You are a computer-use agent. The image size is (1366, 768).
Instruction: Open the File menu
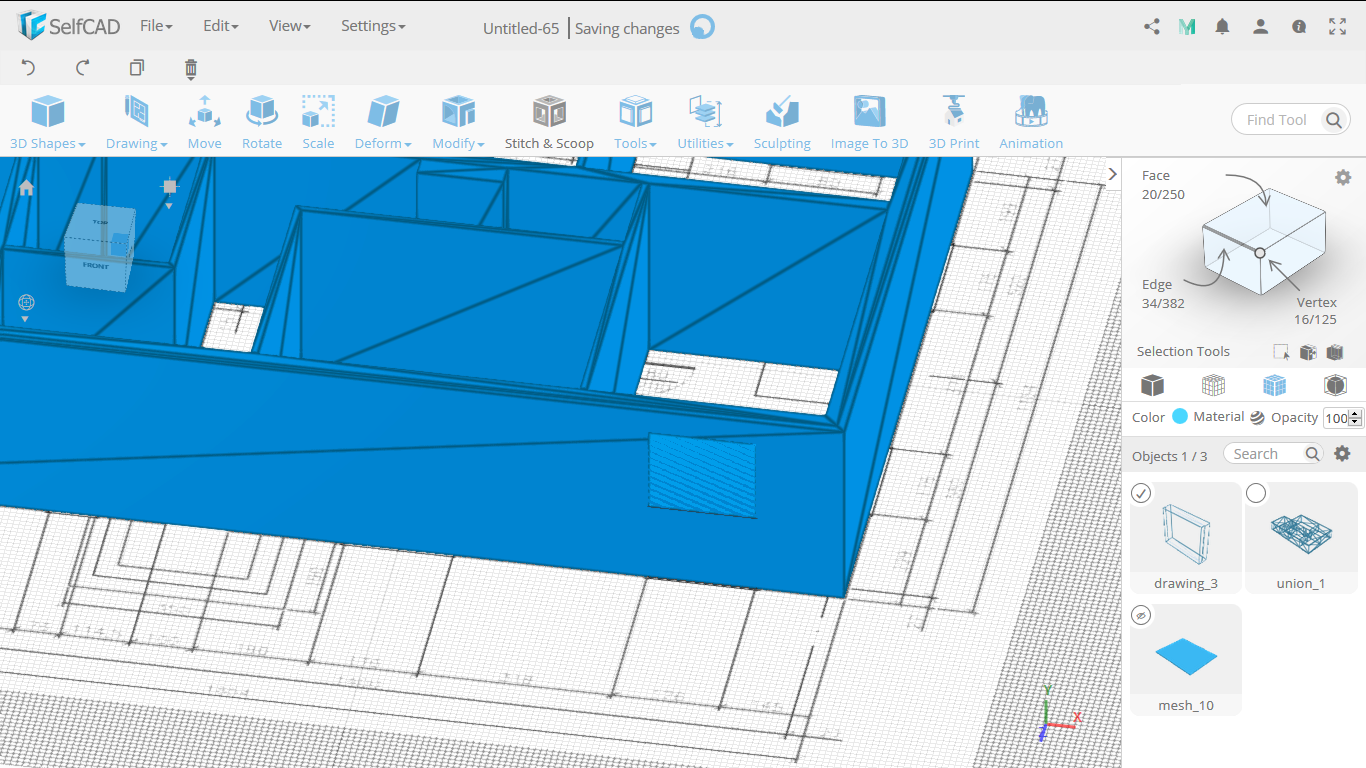click(x=156, y=26)
